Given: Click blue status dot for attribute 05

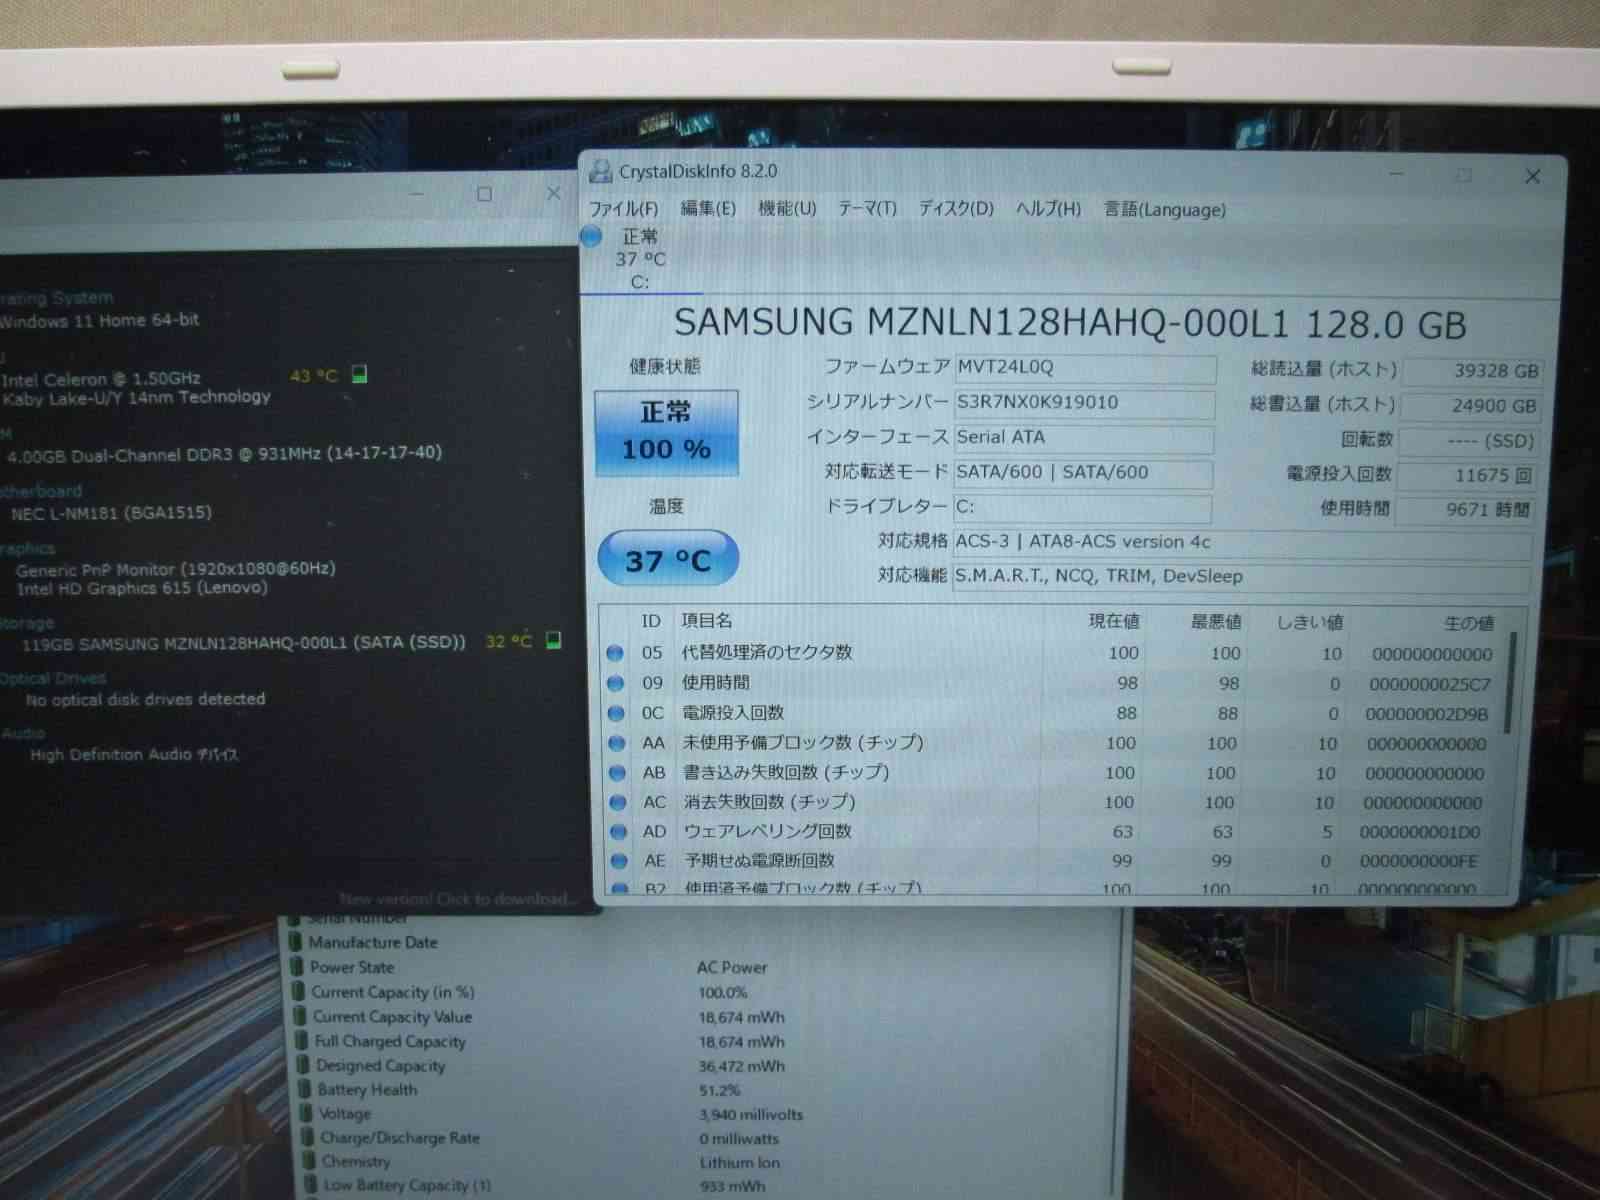Looking at the screenshot, I should (x=616, y=653).
